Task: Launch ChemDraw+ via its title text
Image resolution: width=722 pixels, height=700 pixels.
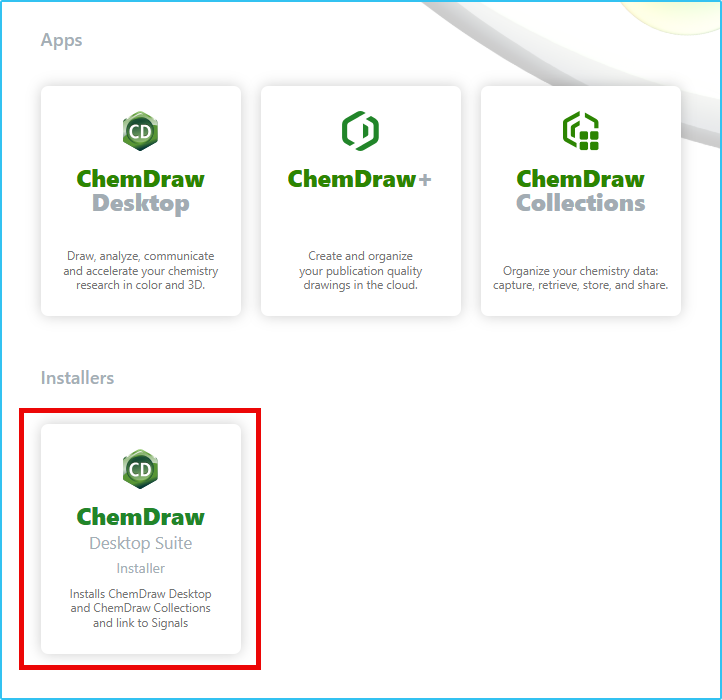Action: (x=360, y=179)
